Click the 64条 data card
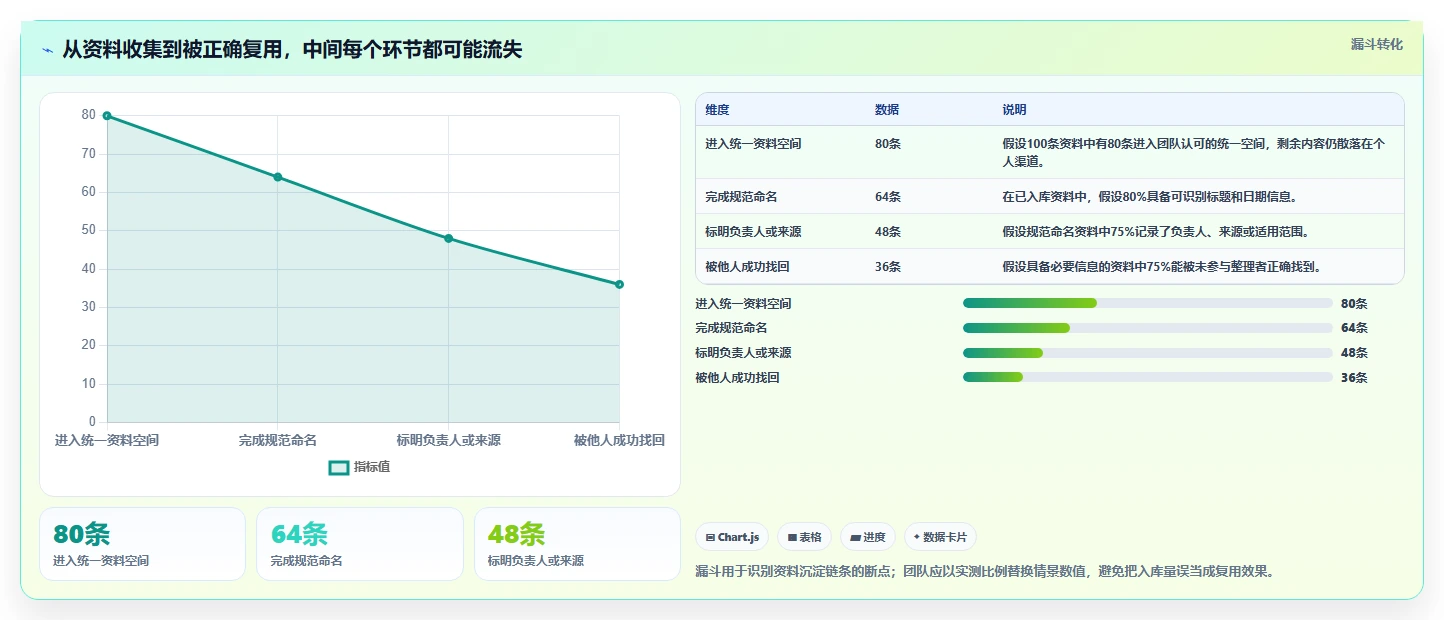The image size is (1444, 620). 360,544
